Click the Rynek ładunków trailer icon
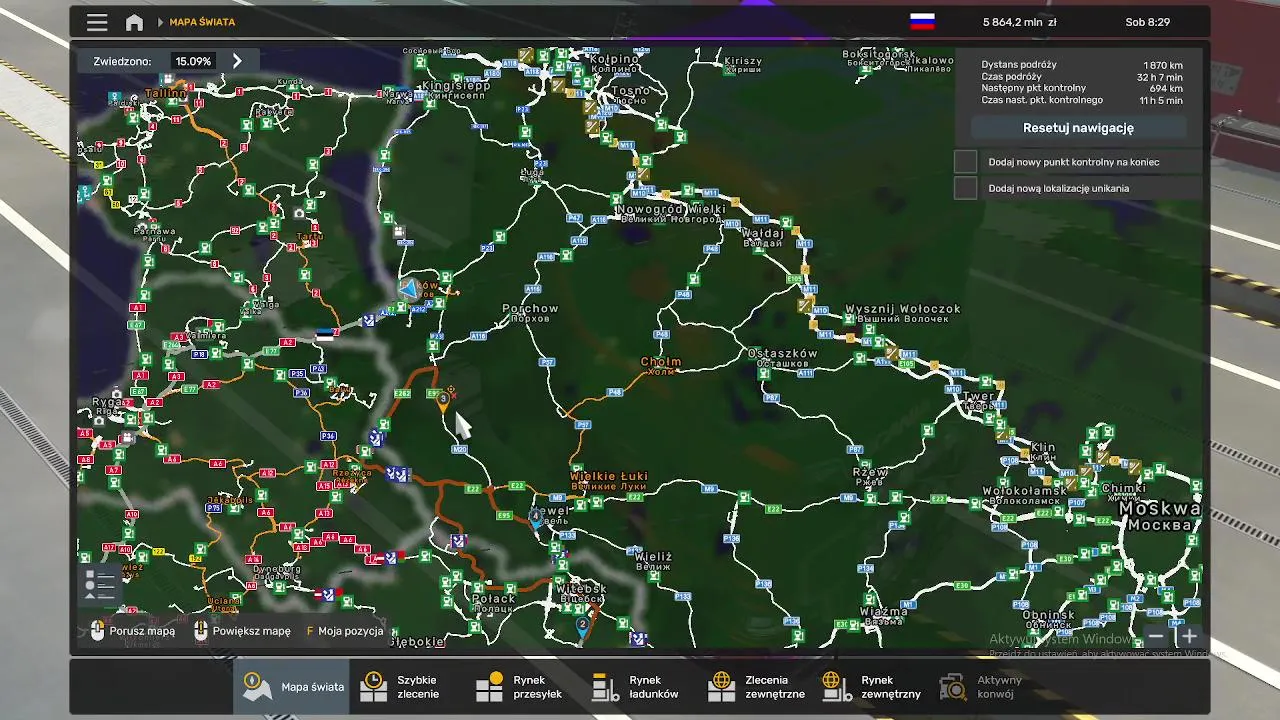Screen dimensions: 1280x720 pos(605,687)
